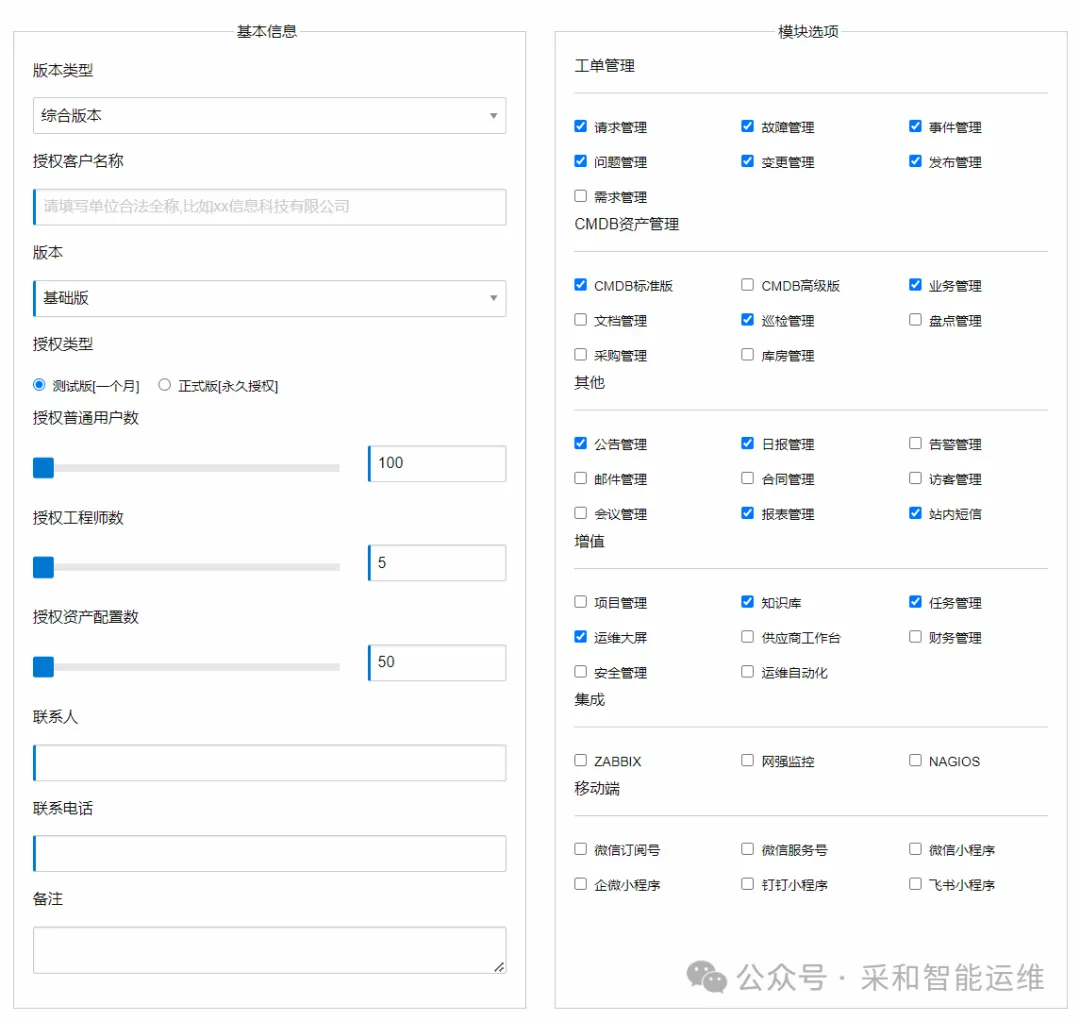Enable the 告警管理 checkbox
The image size is (1080, 1021).
coord(915,443)
